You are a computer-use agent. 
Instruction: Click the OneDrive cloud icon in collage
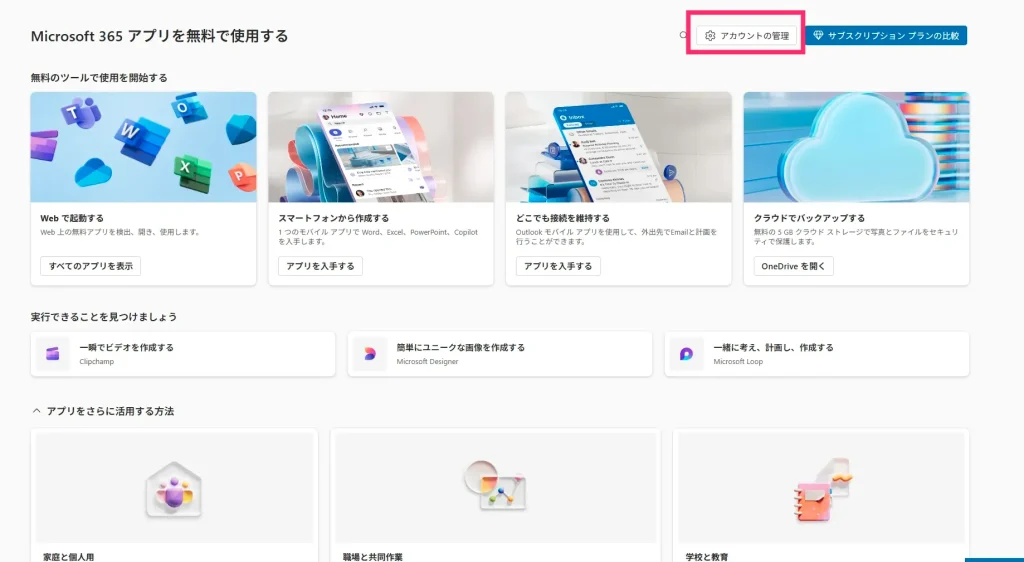[93, 172]
